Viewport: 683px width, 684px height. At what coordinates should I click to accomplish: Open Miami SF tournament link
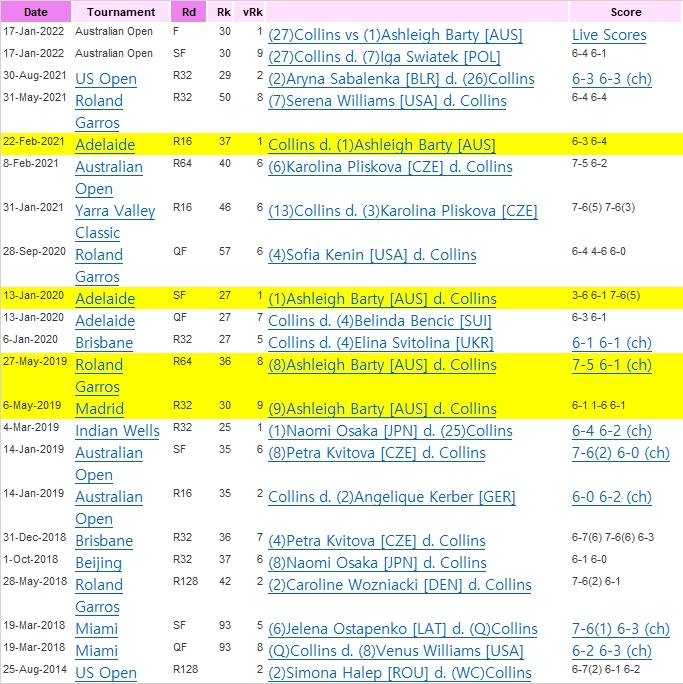point(96,629)
